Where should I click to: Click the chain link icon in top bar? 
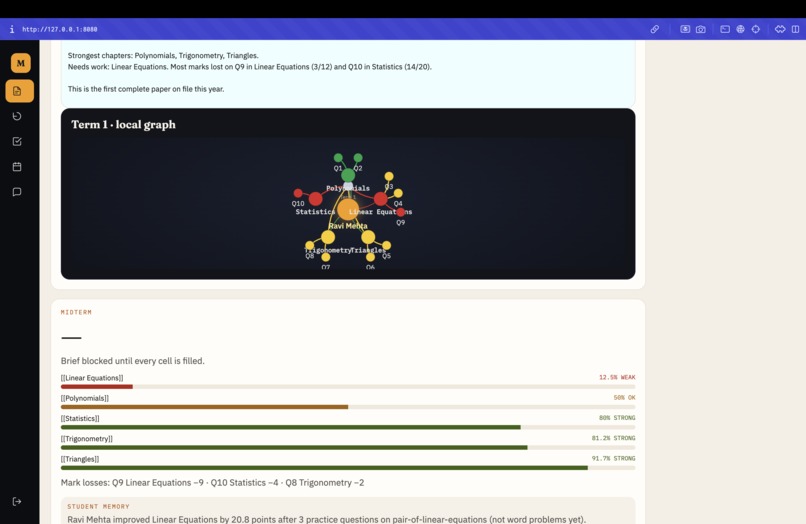point(654,29)
